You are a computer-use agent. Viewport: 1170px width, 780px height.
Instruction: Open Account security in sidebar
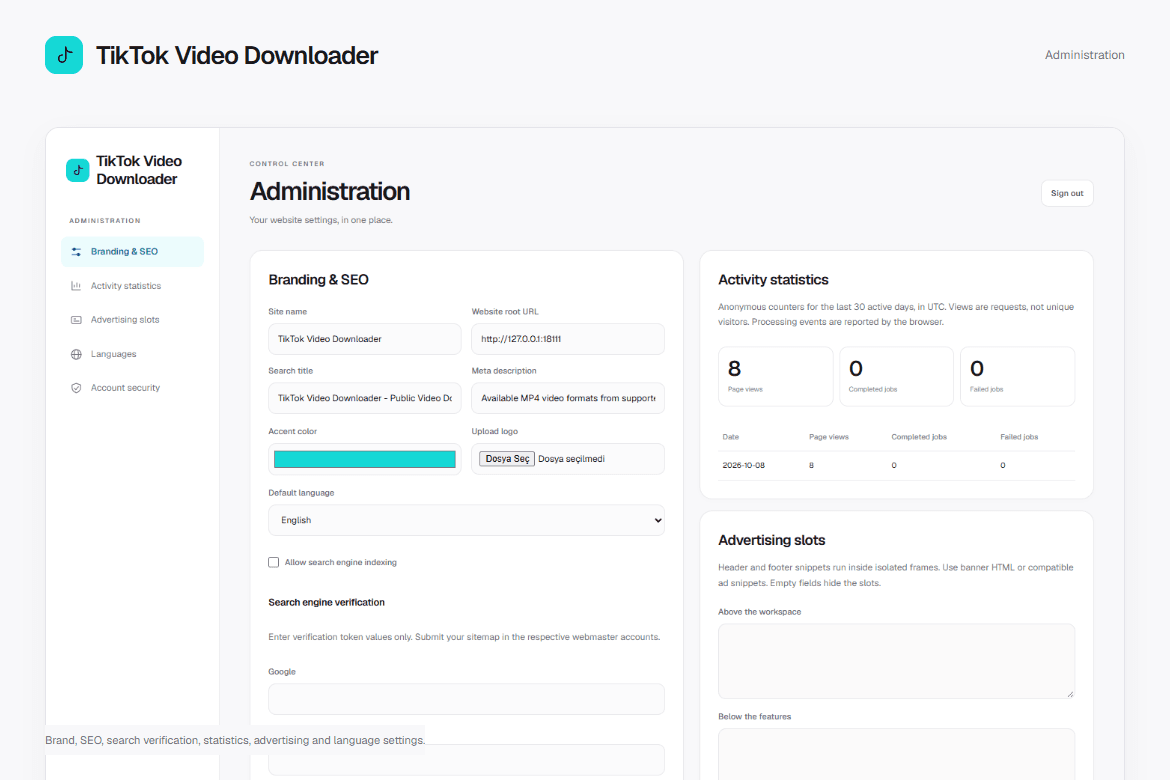click(132, 388)
